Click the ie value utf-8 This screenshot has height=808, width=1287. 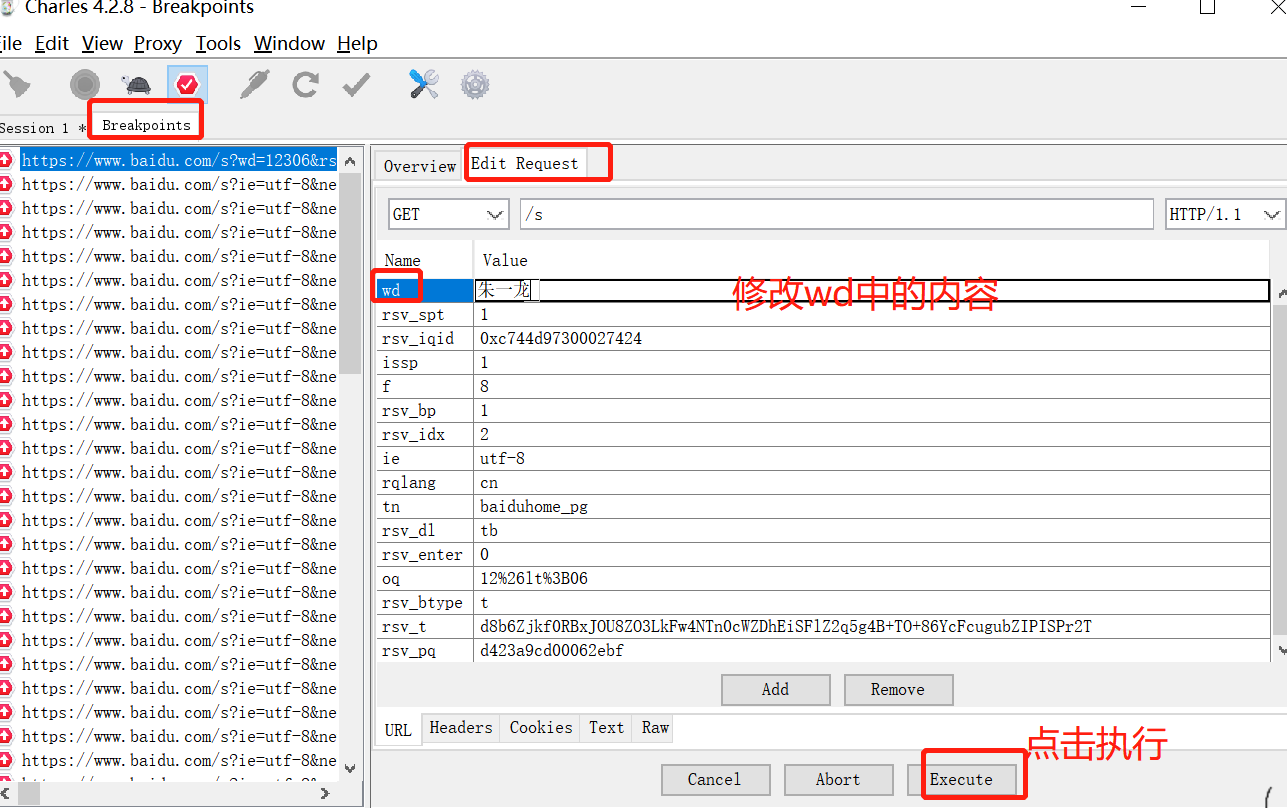coord(502,458)
